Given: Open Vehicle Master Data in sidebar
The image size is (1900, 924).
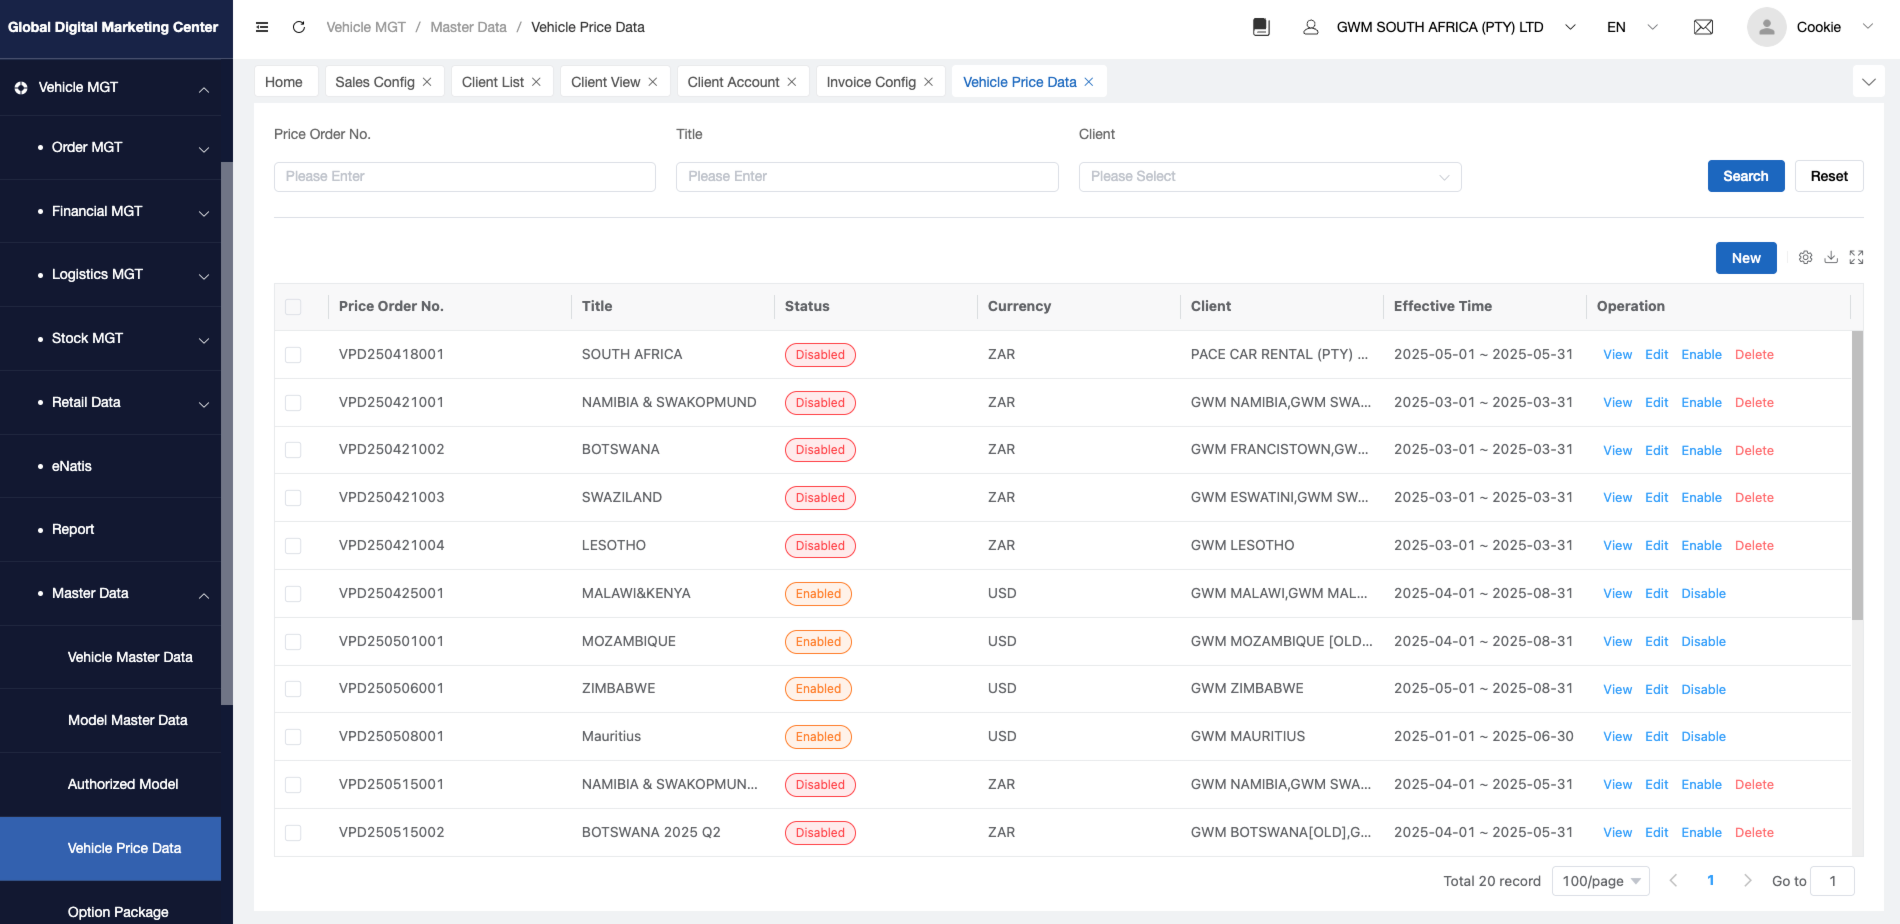Looking at the screenshot, I should tap(130, 657).
